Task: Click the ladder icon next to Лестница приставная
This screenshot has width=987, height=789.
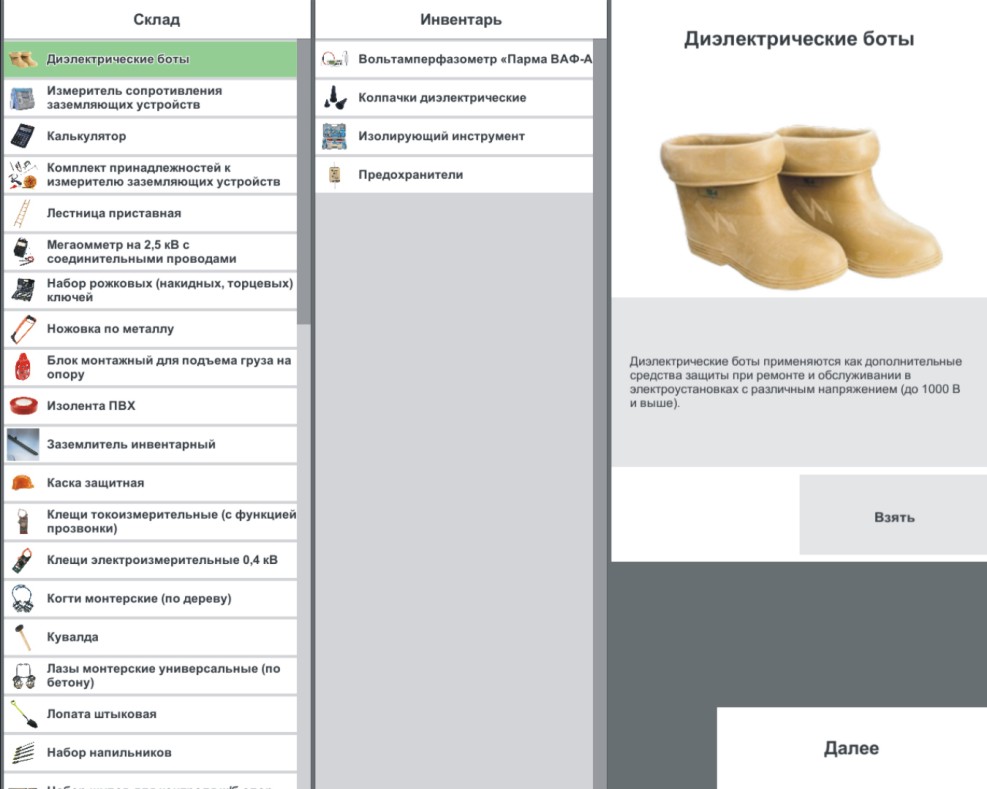Action: pos(22,213)
